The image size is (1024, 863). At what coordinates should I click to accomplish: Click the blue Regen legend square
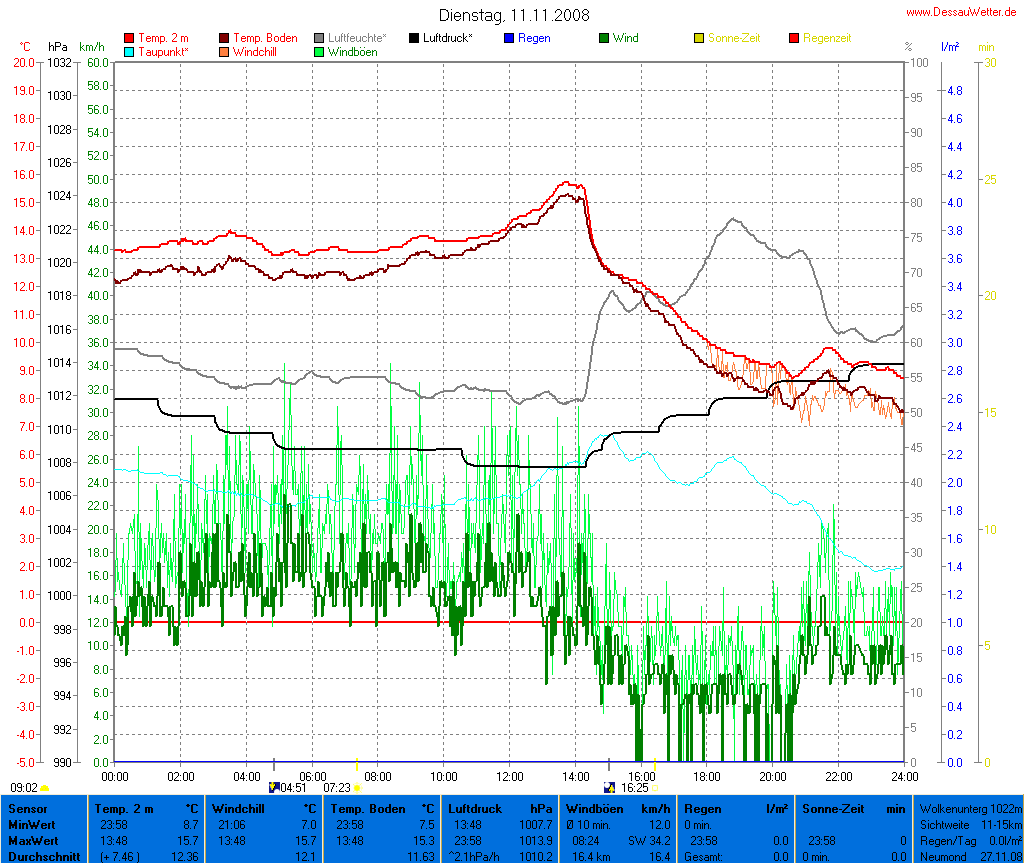[x=509, y=38]
